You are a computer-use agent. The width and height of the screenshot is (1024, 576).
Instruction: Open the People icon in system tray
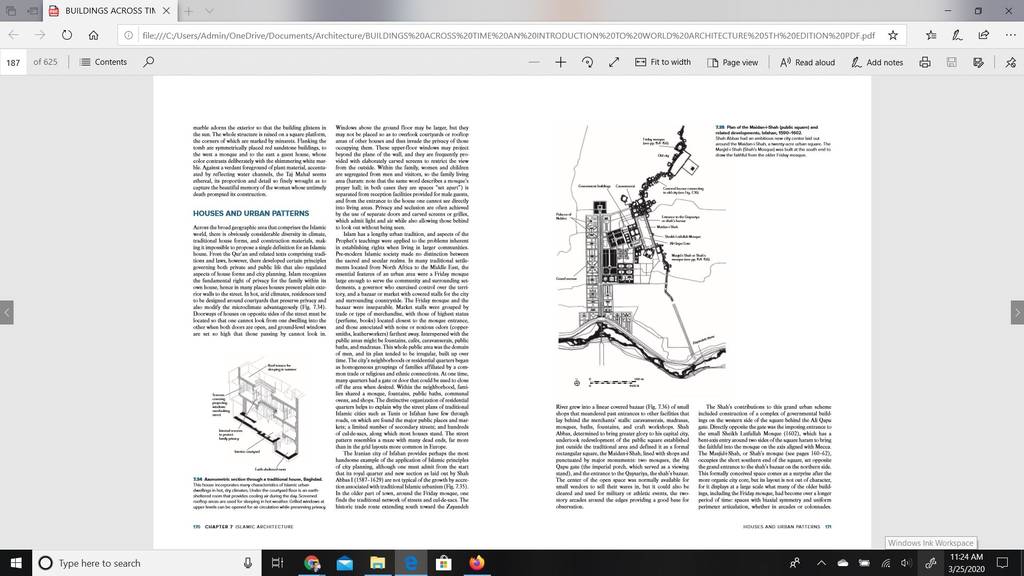[x=795, y=563]
